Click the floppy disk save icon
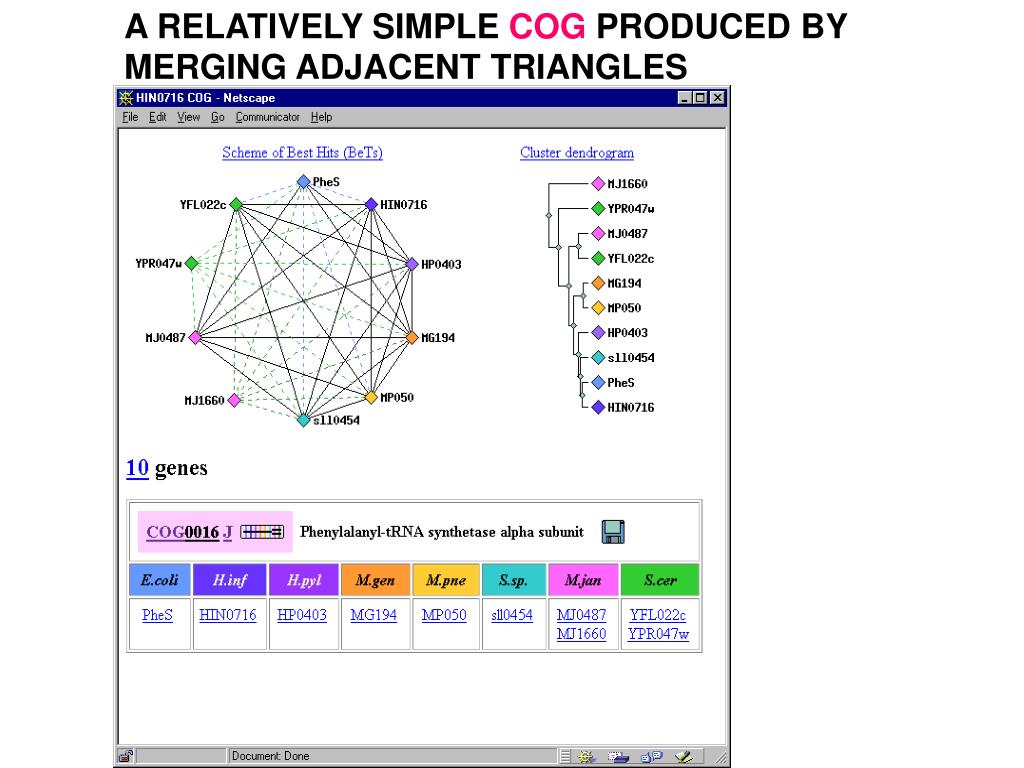The height and width of the screenshot is (768, 1024). pyautogui.click(x=613, y=532)
